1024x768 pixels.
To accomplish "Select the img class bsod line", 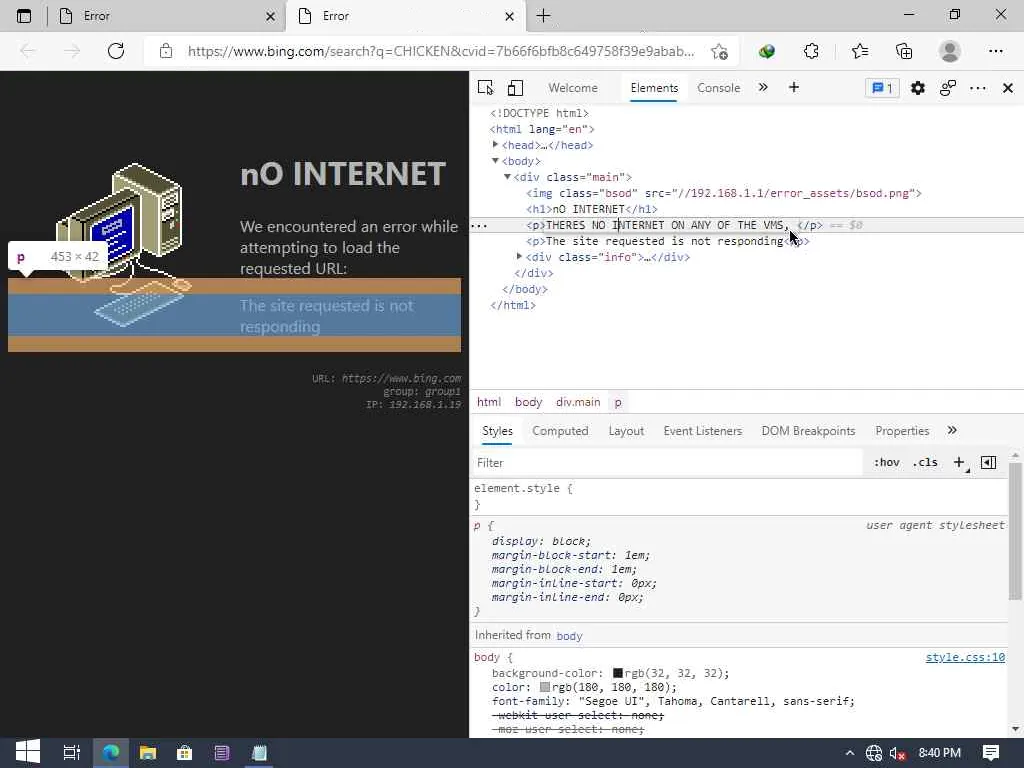I will (x=724, y=193).
